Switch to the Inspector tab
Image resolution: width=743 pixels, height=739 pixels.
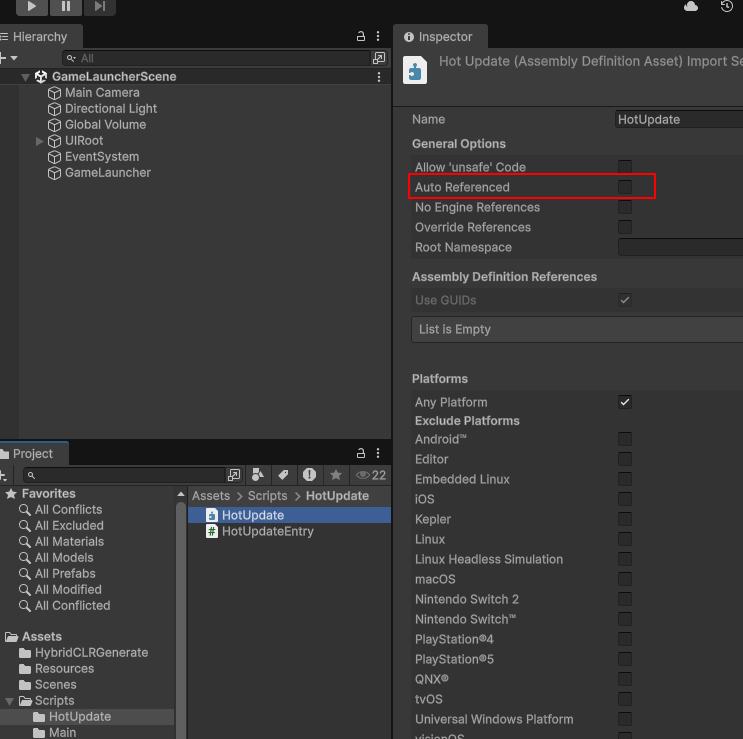coord(439,37)
